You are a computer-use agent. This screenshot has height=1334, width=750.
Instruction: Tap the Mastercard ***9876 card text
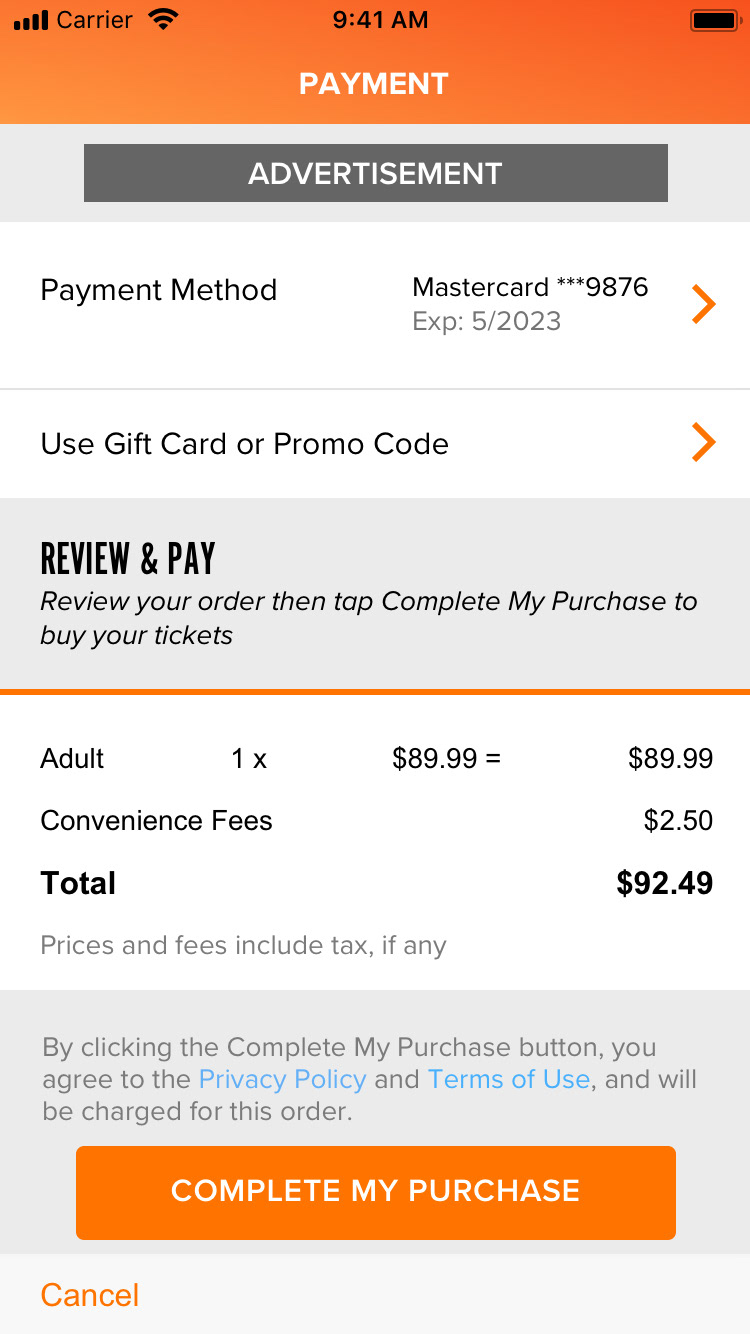click(x=530, y=288)
